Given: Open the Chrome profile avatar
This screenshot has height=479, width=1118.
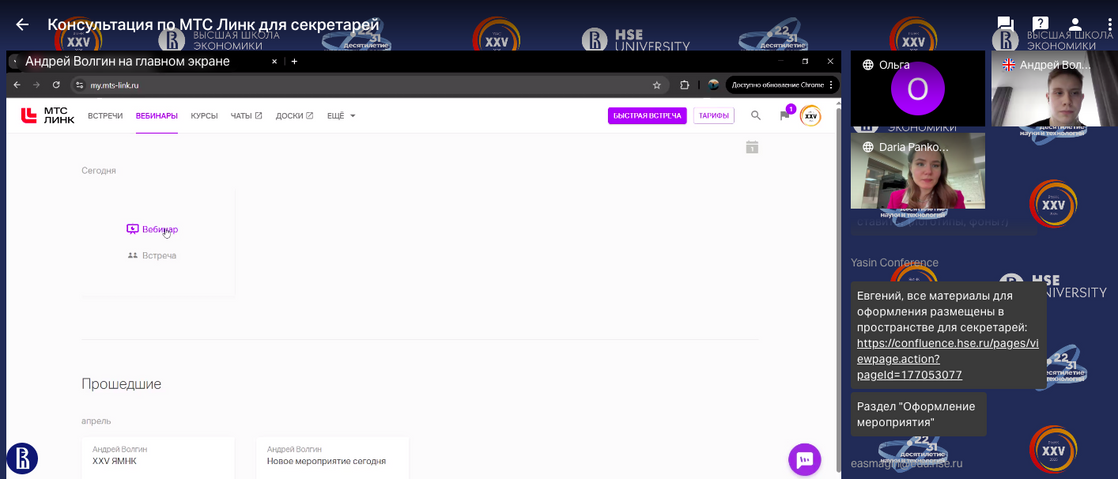Looking at the screenshot, I should pyautogui.click(x=713, y=85).
